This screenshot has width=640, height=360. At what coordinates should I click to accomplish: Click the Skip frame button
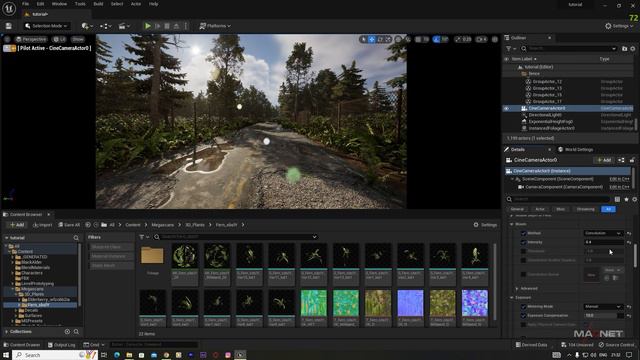158,26
